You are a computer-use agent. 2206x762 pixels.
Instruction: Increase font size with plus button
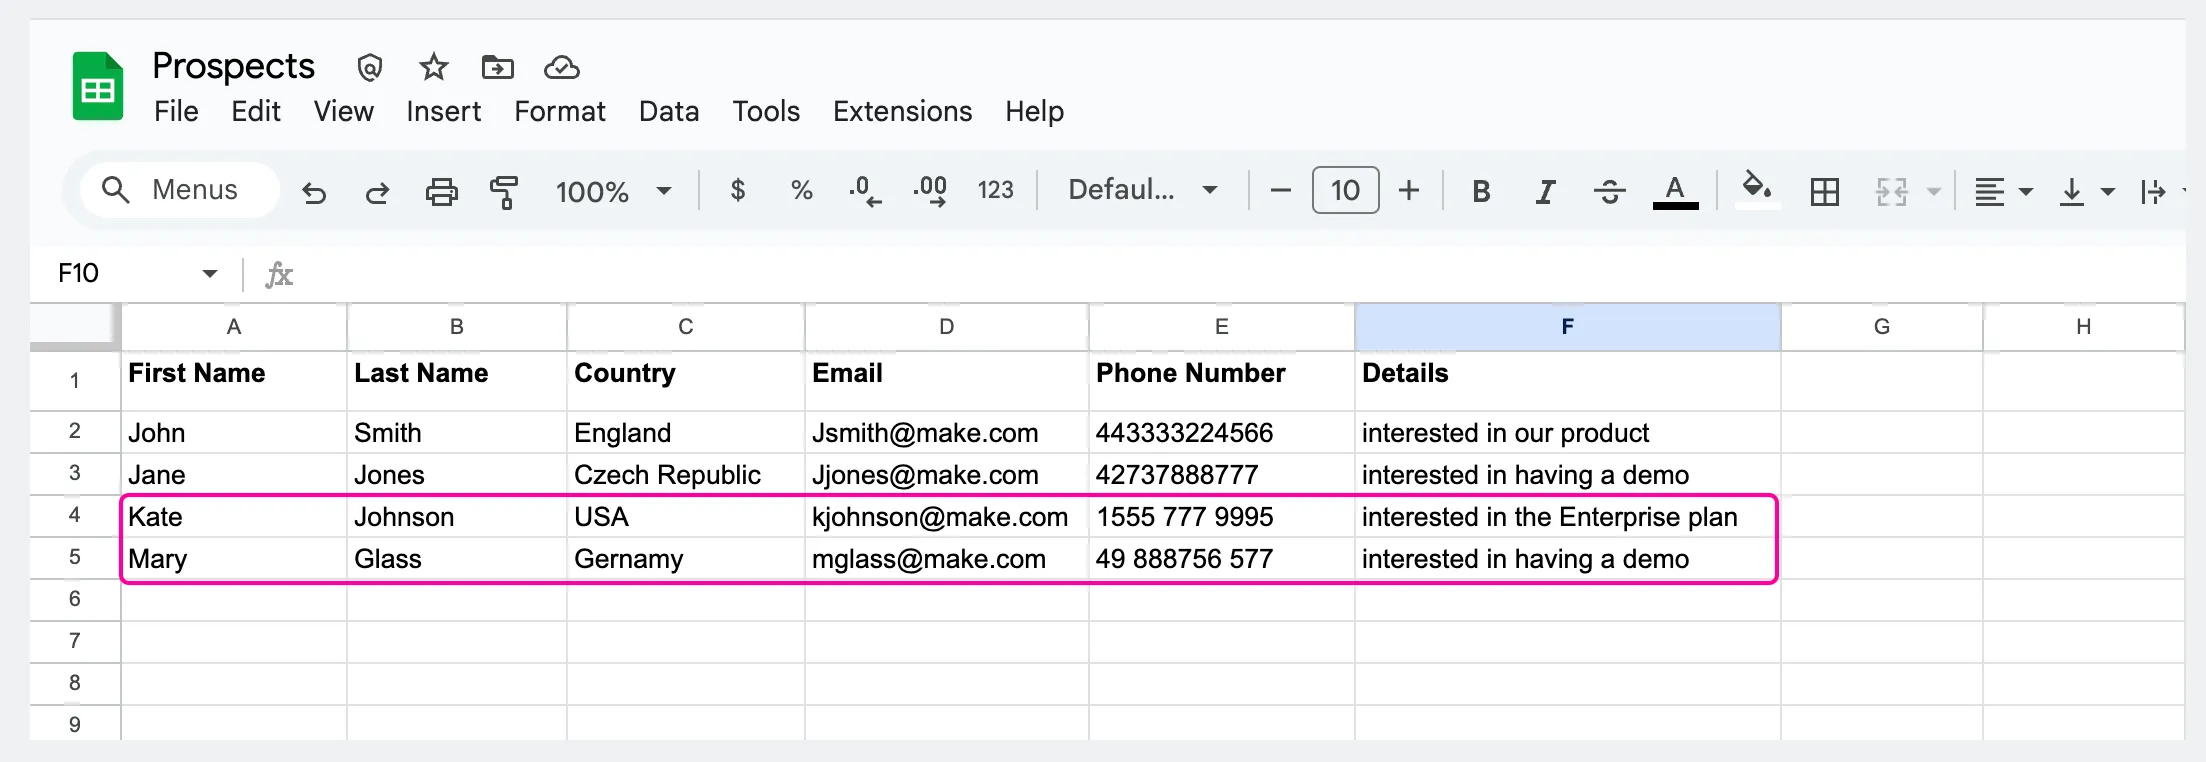1409,190
